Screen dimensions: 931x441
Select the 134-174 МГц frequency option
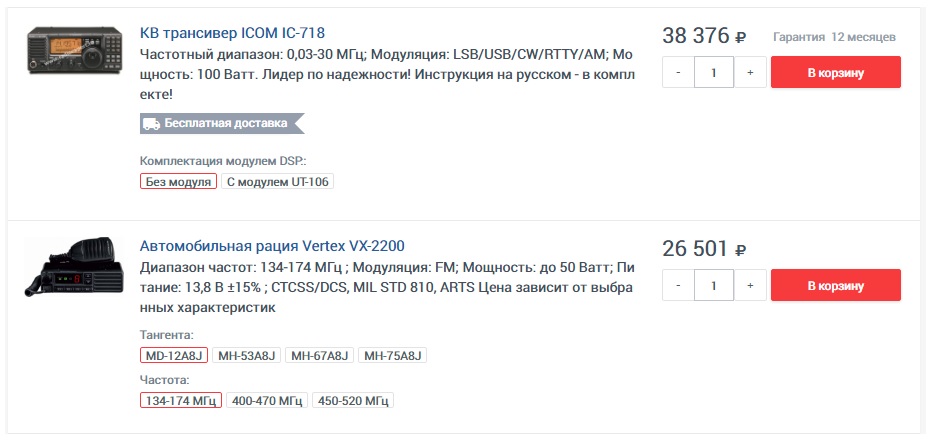[181, 400]
